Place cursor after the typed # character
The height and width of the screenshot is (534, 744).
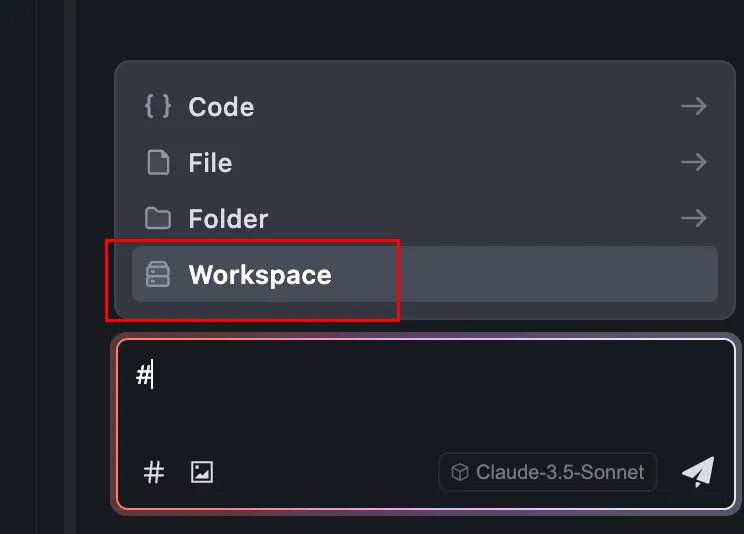click(154, 376)
